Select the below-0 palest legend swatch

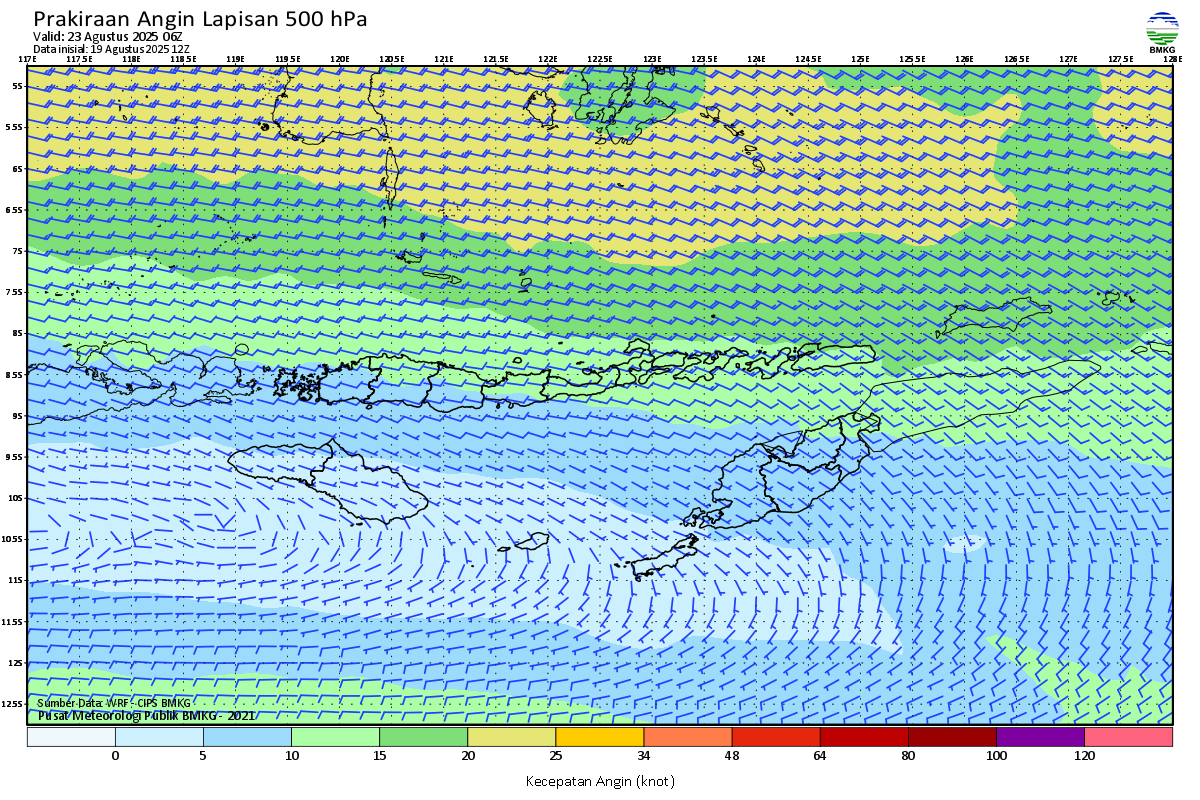[x=71, y=737]
